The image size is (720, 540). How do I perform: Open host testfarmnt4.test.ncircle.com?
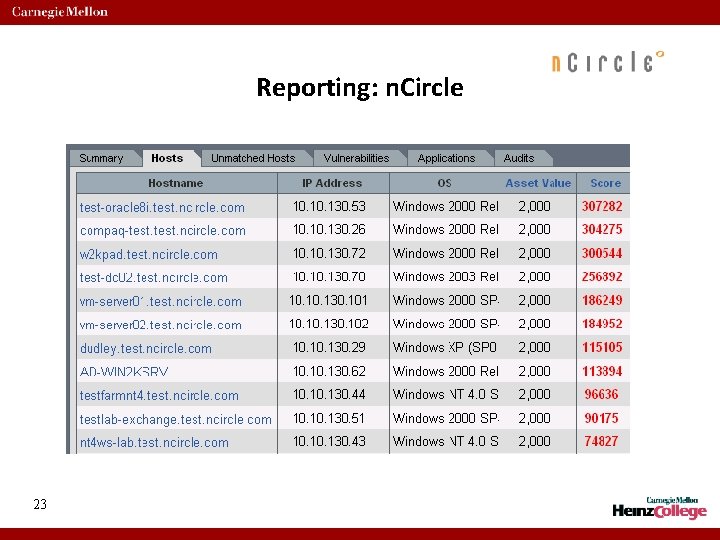[x=159, y=395]
